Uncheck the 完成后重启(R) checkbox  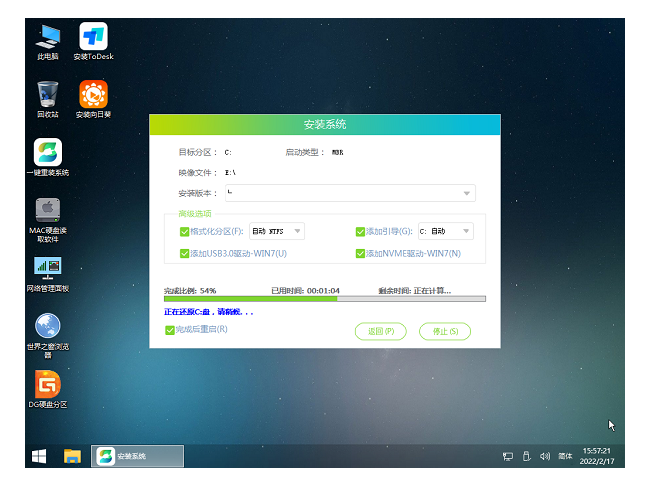pos(170,329)
